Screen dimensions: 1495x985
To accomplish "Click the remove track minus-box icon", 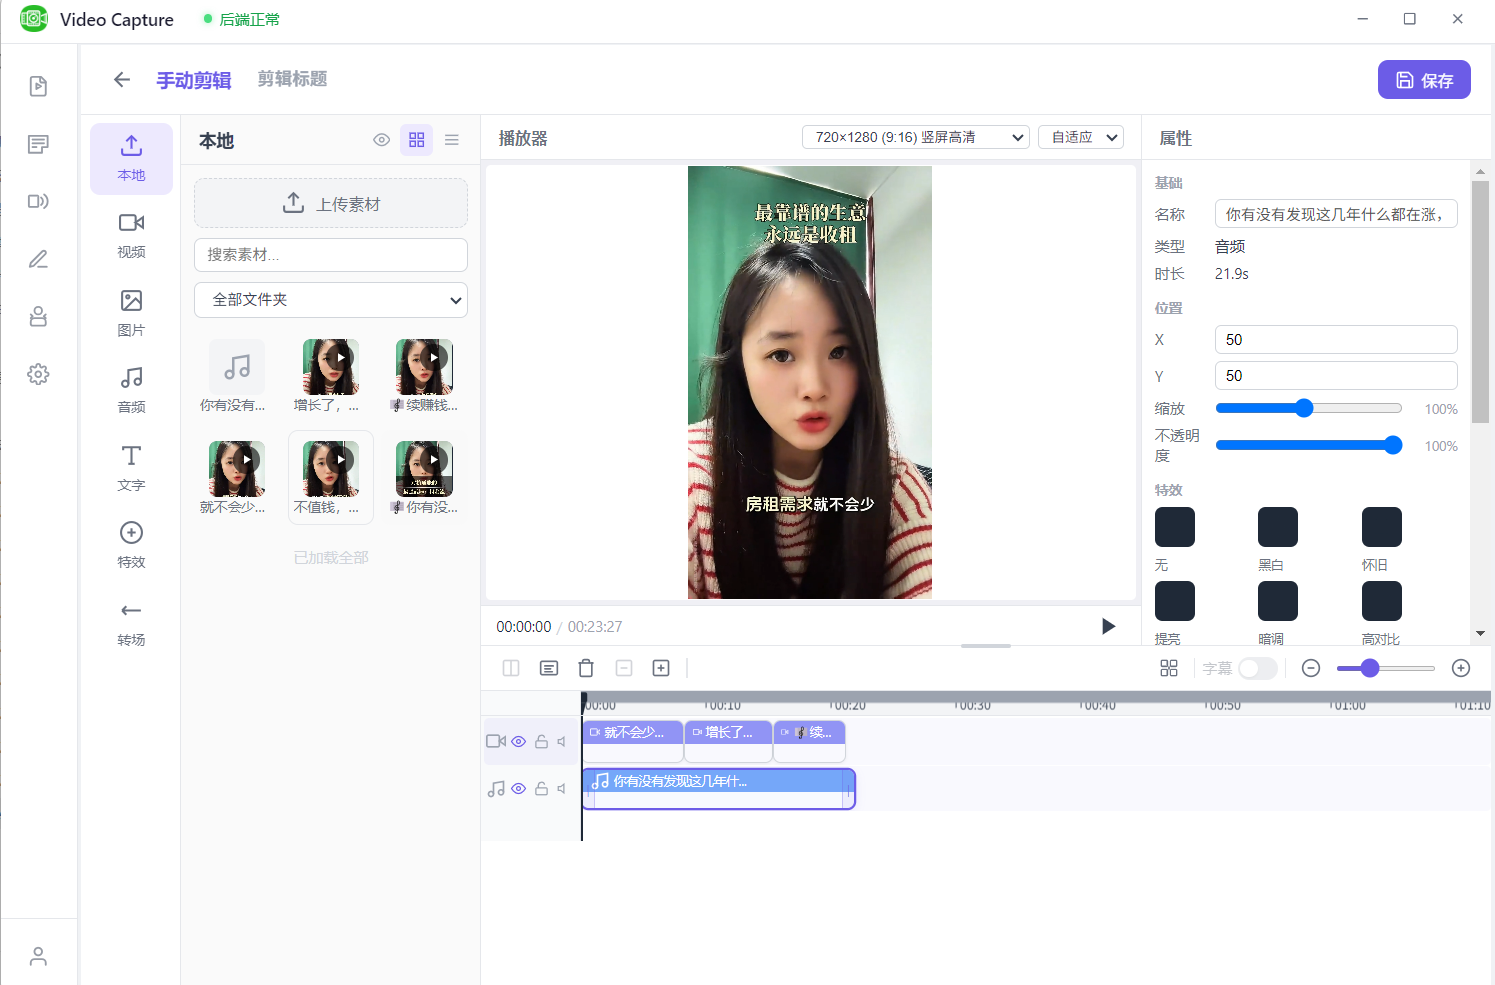I will pos(624,668).
